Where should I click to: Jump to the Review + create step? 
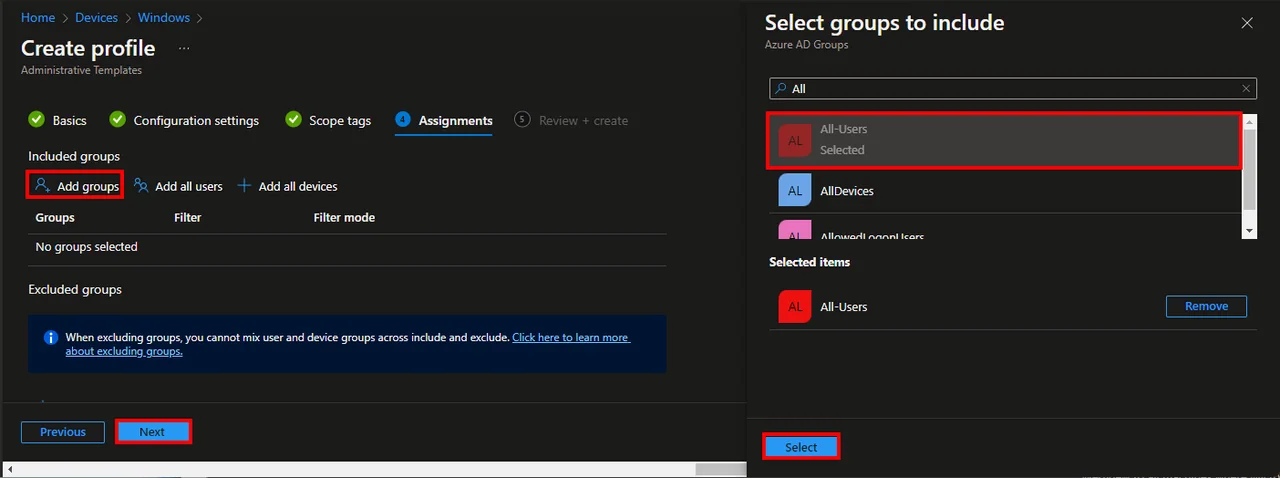pyautogui.click(x=583, y=120)
